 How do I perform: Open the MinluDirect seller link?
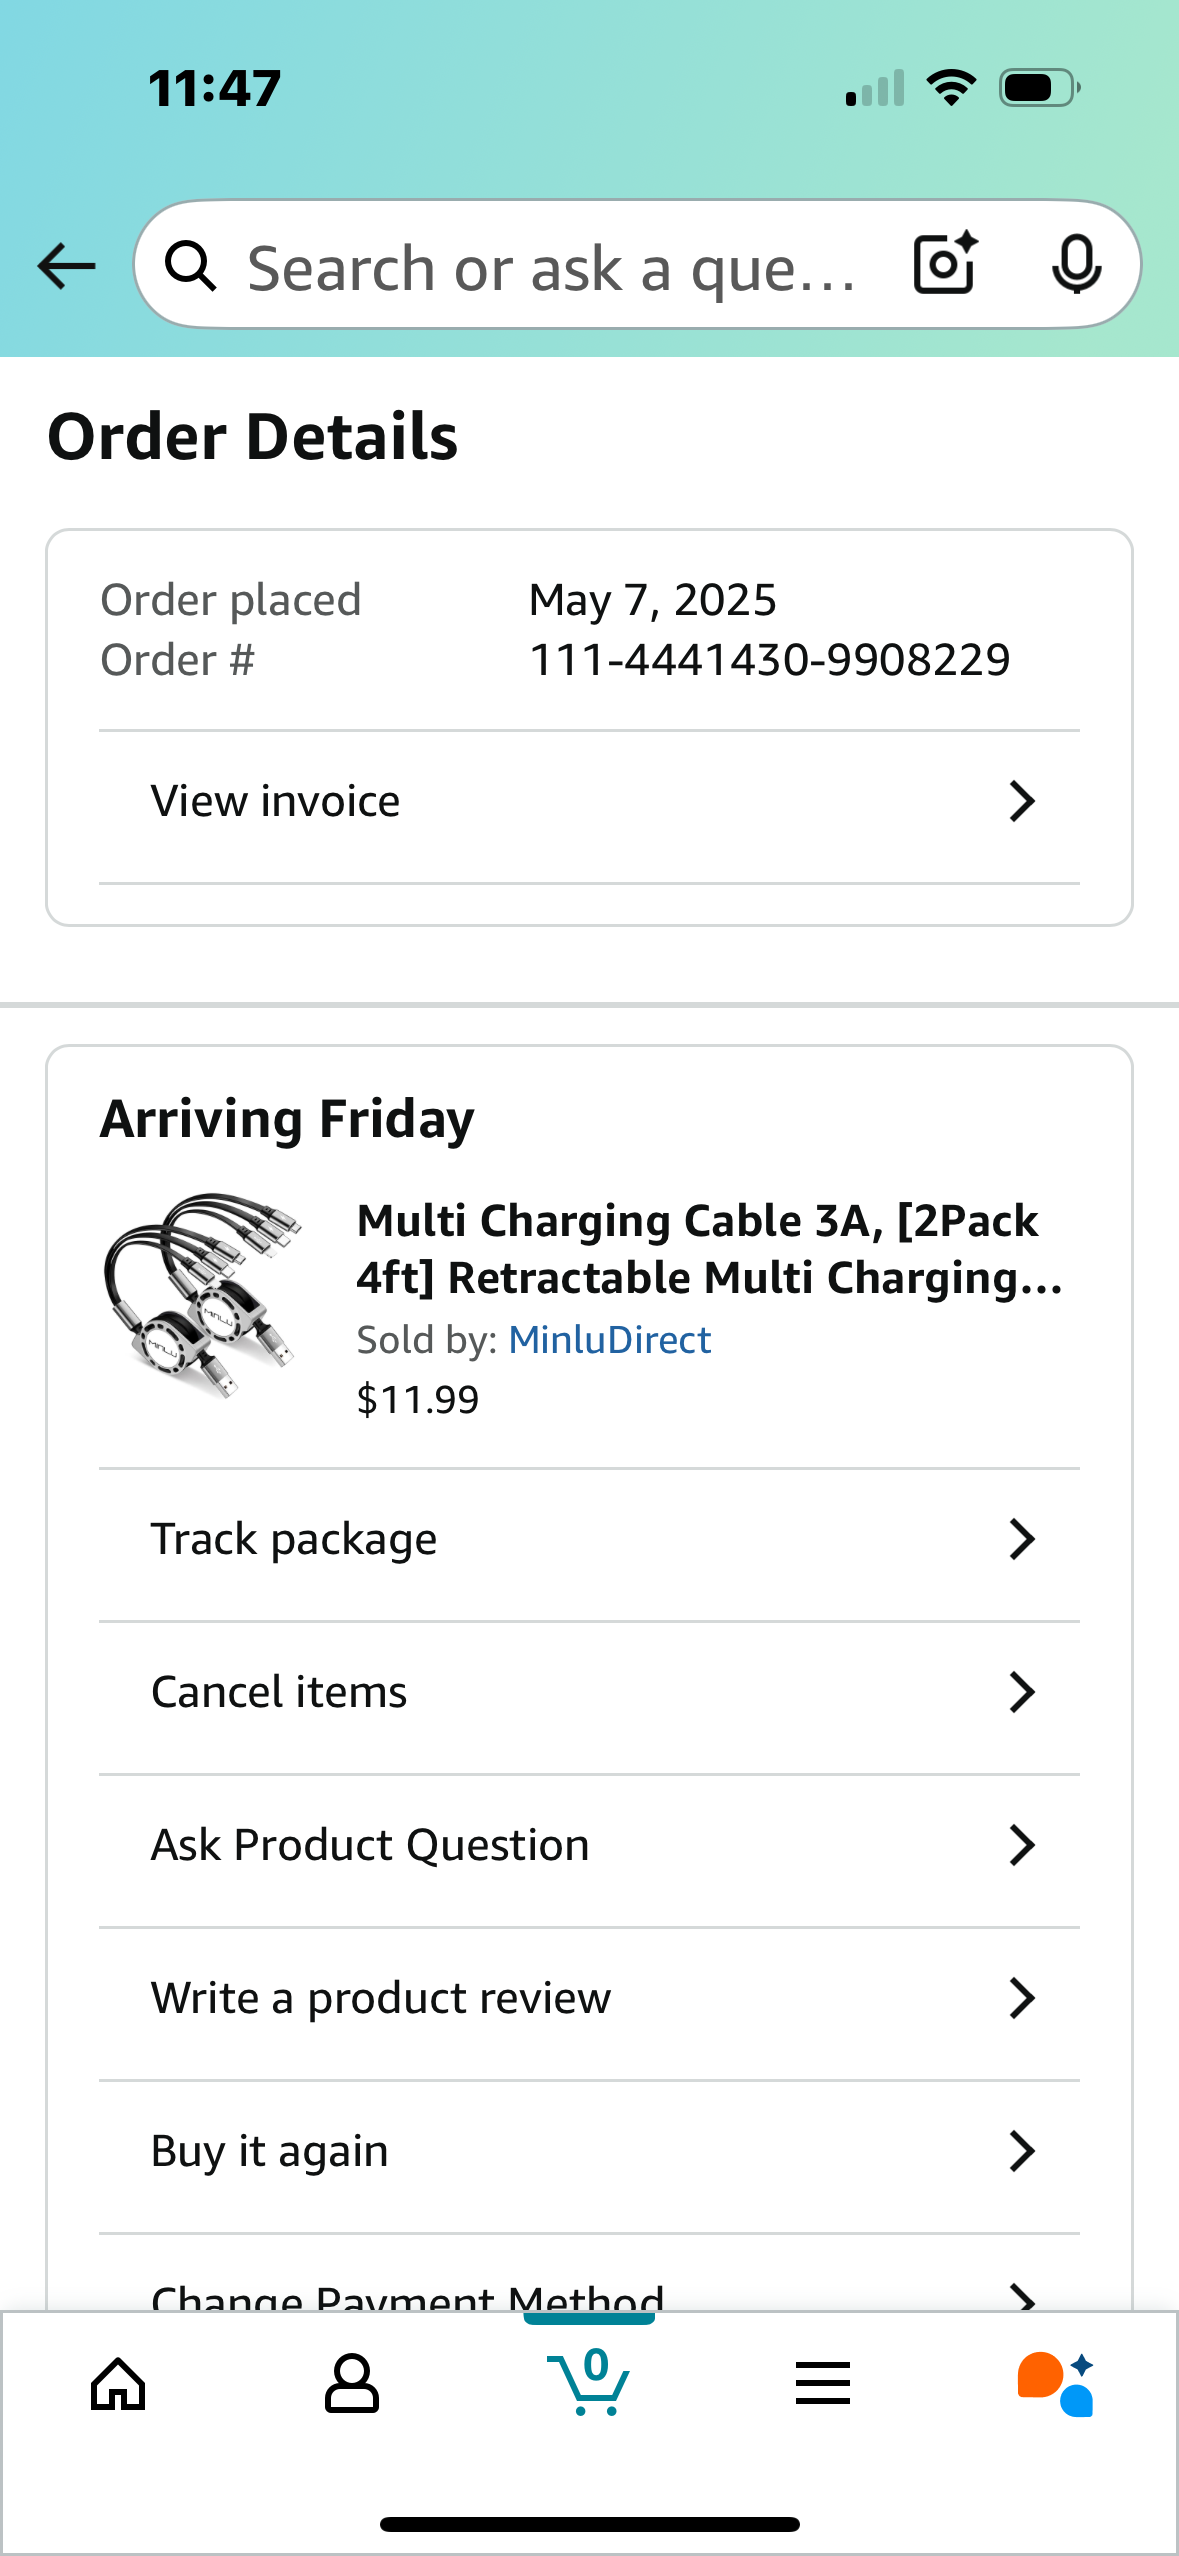point(610,1340)
